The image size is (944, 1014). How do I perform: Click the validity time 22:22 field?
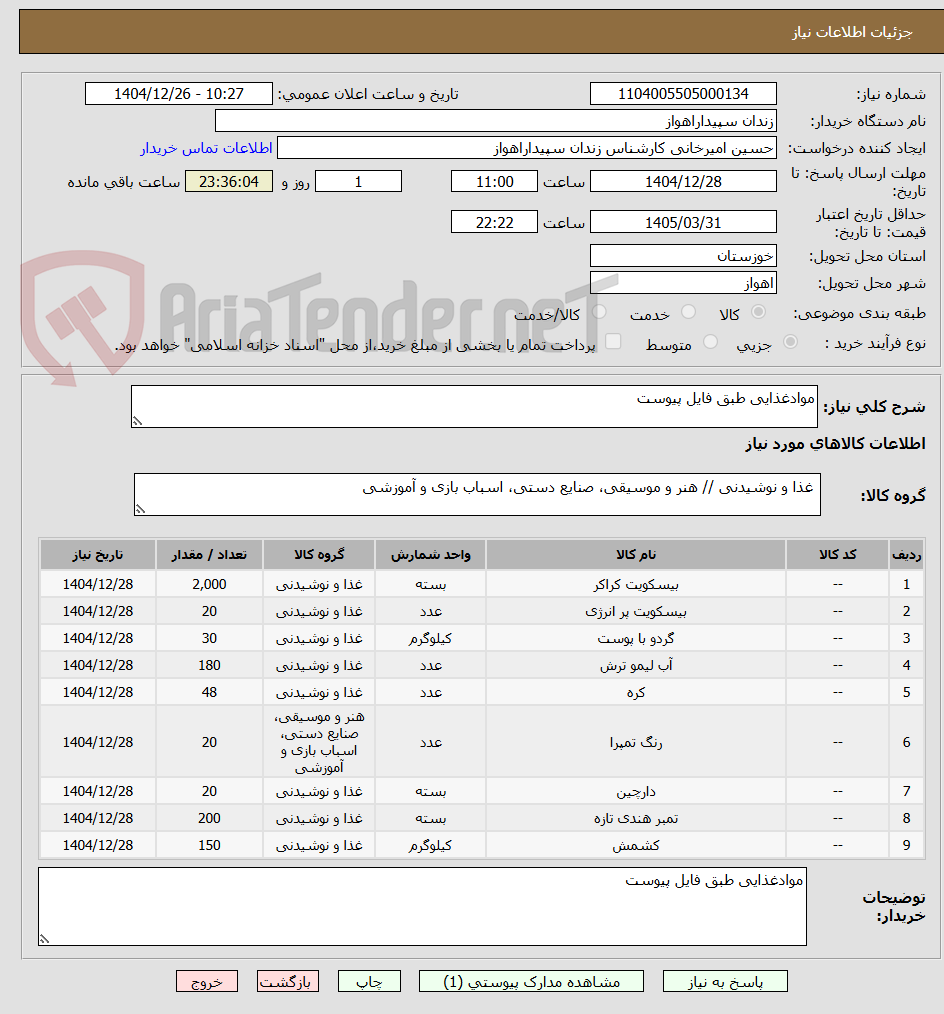click(495, 222)
